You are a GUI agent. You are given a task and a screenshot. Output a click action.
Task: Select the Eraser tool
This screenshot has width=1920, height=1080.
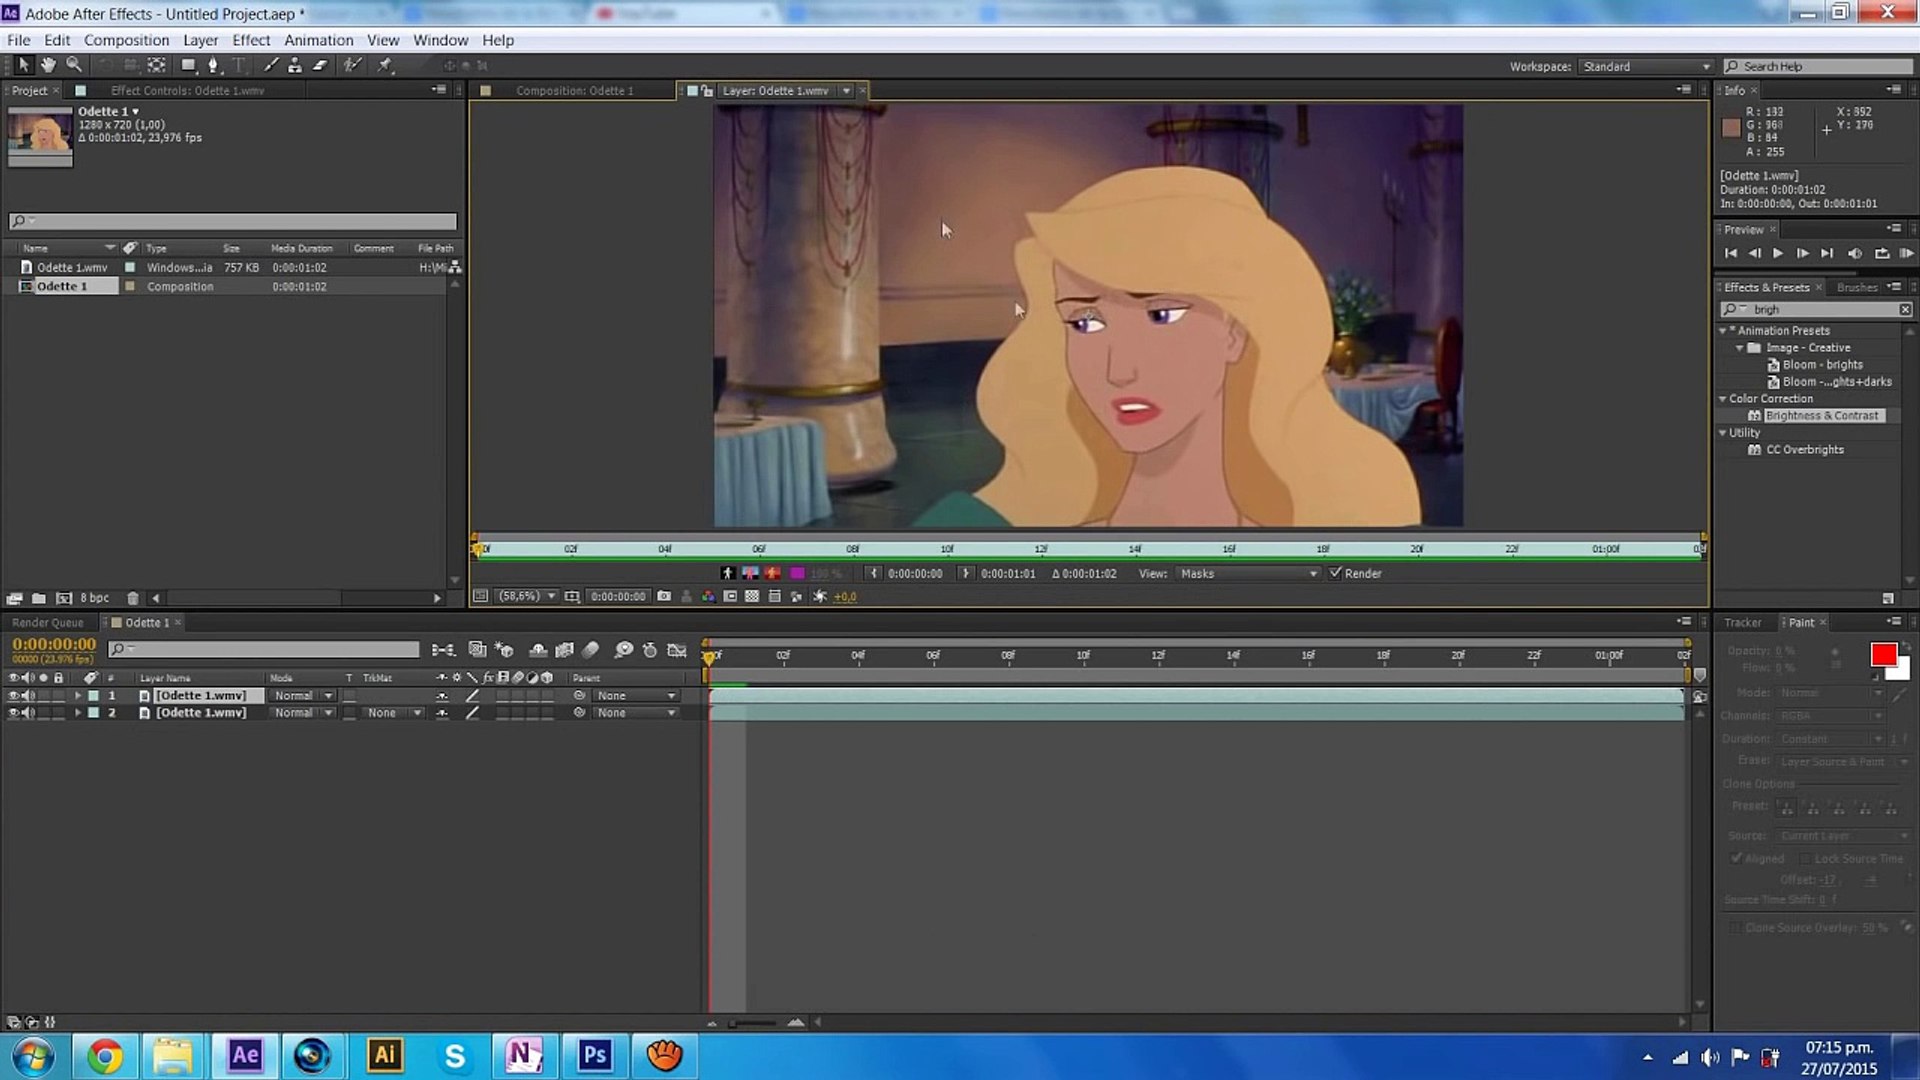(320, 65)
